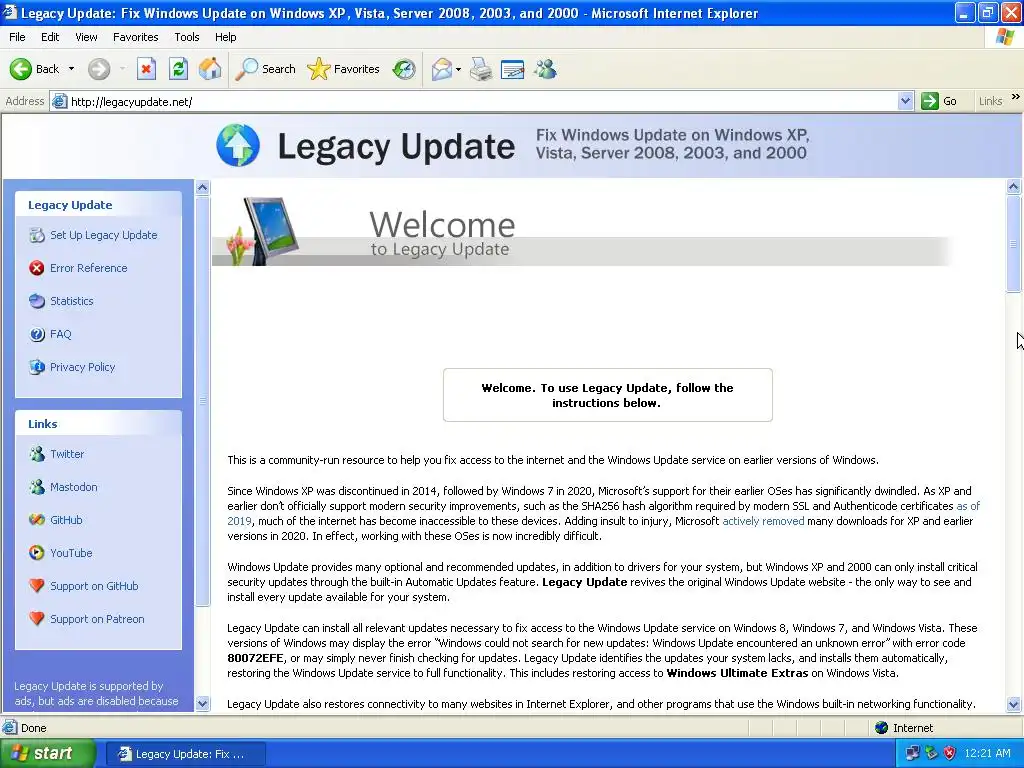Click the Statistics pie chart icon
Image resolution: width=1024 pixels, height=768 pixels.
tap(37, 301)
